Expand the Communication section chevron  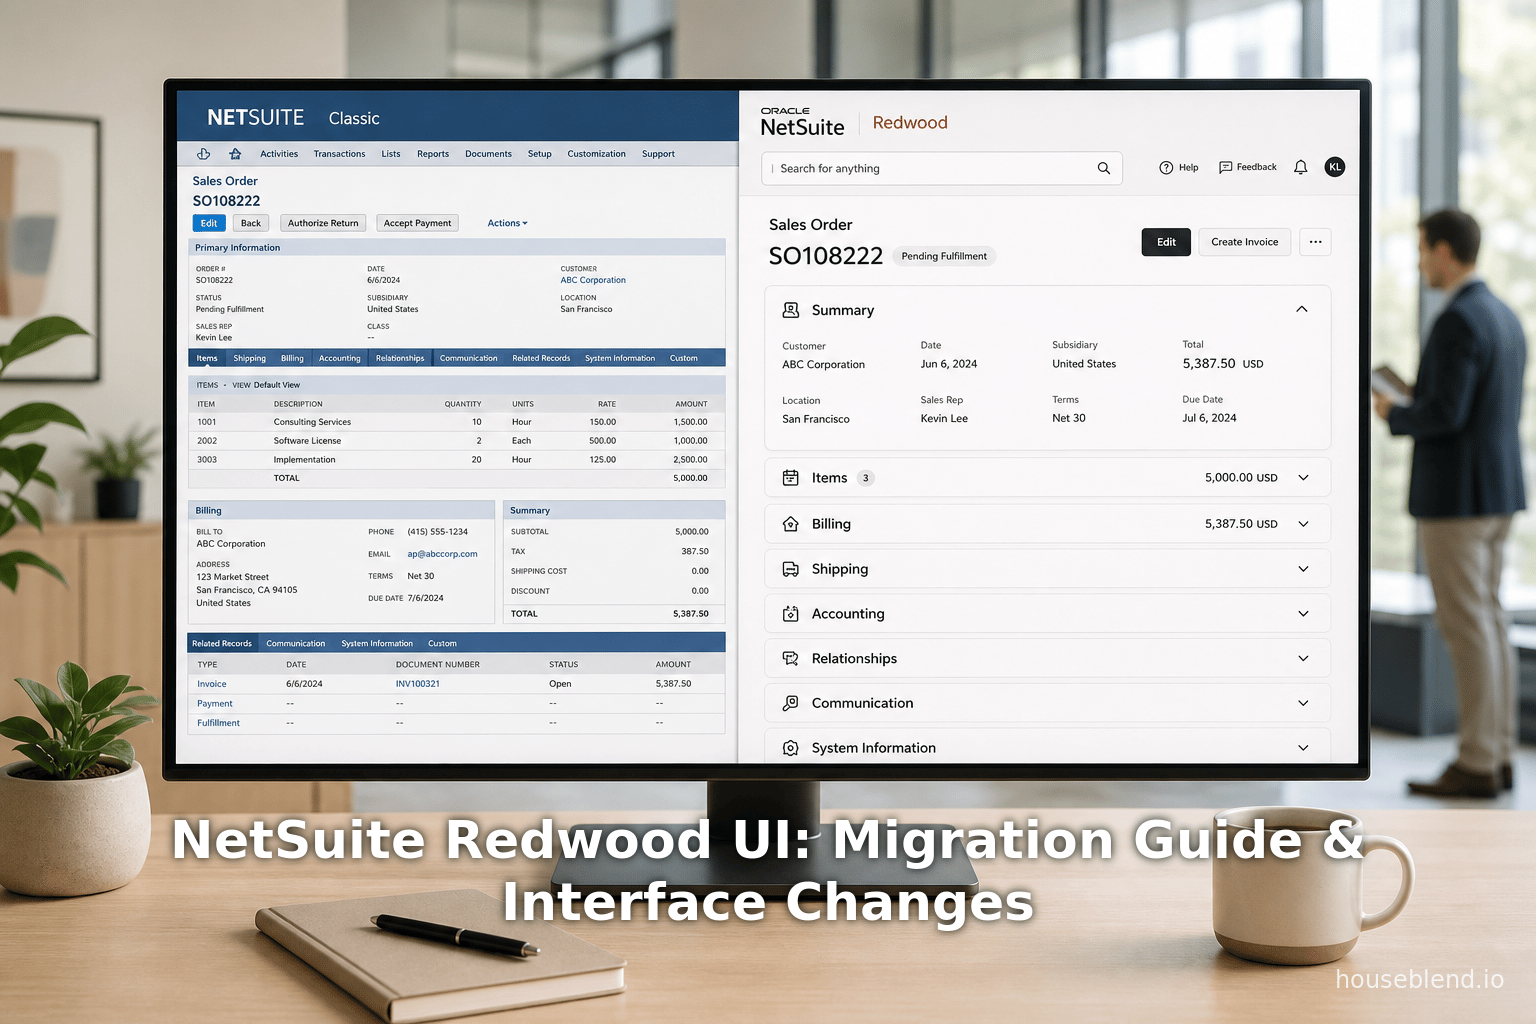1303,703
